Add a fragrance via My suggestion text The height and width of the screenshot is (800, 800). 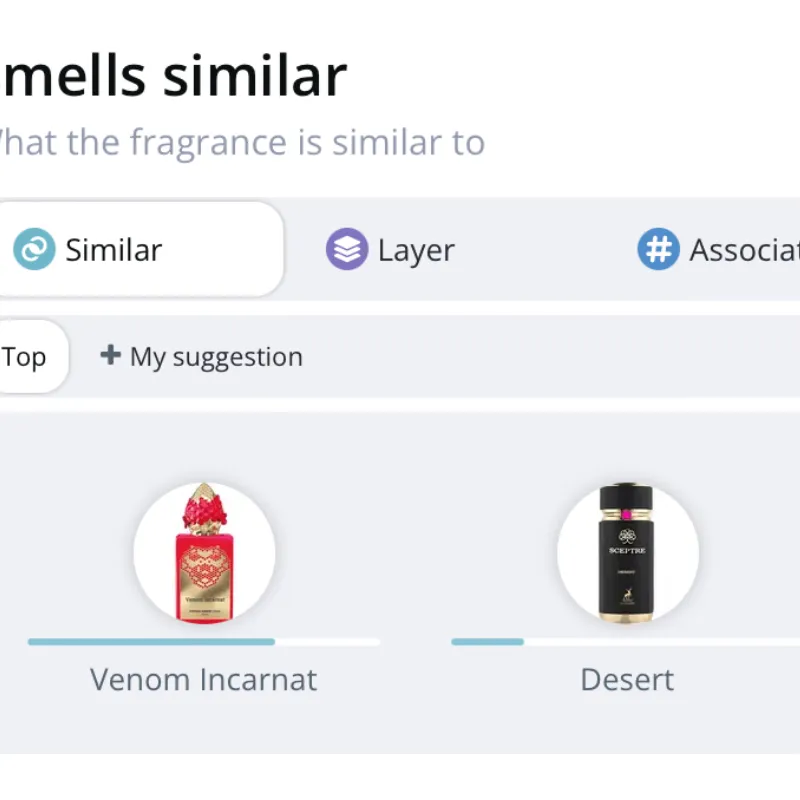(216, 357)
